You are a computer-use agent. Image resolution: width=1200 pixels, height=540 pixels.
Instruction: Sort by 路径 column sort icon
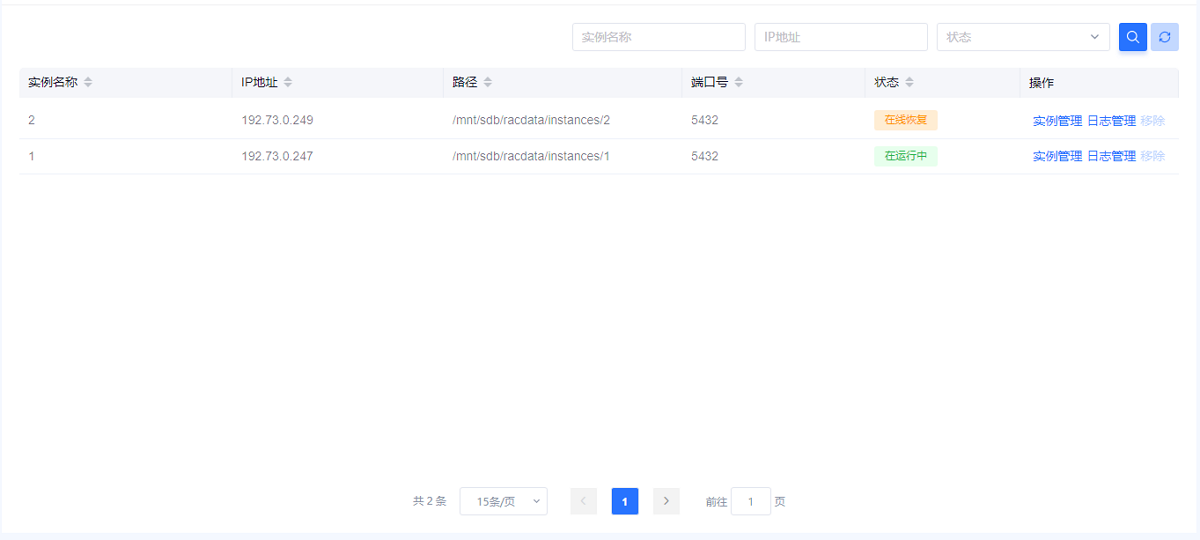pyautogui.click(x=488, y=82)
